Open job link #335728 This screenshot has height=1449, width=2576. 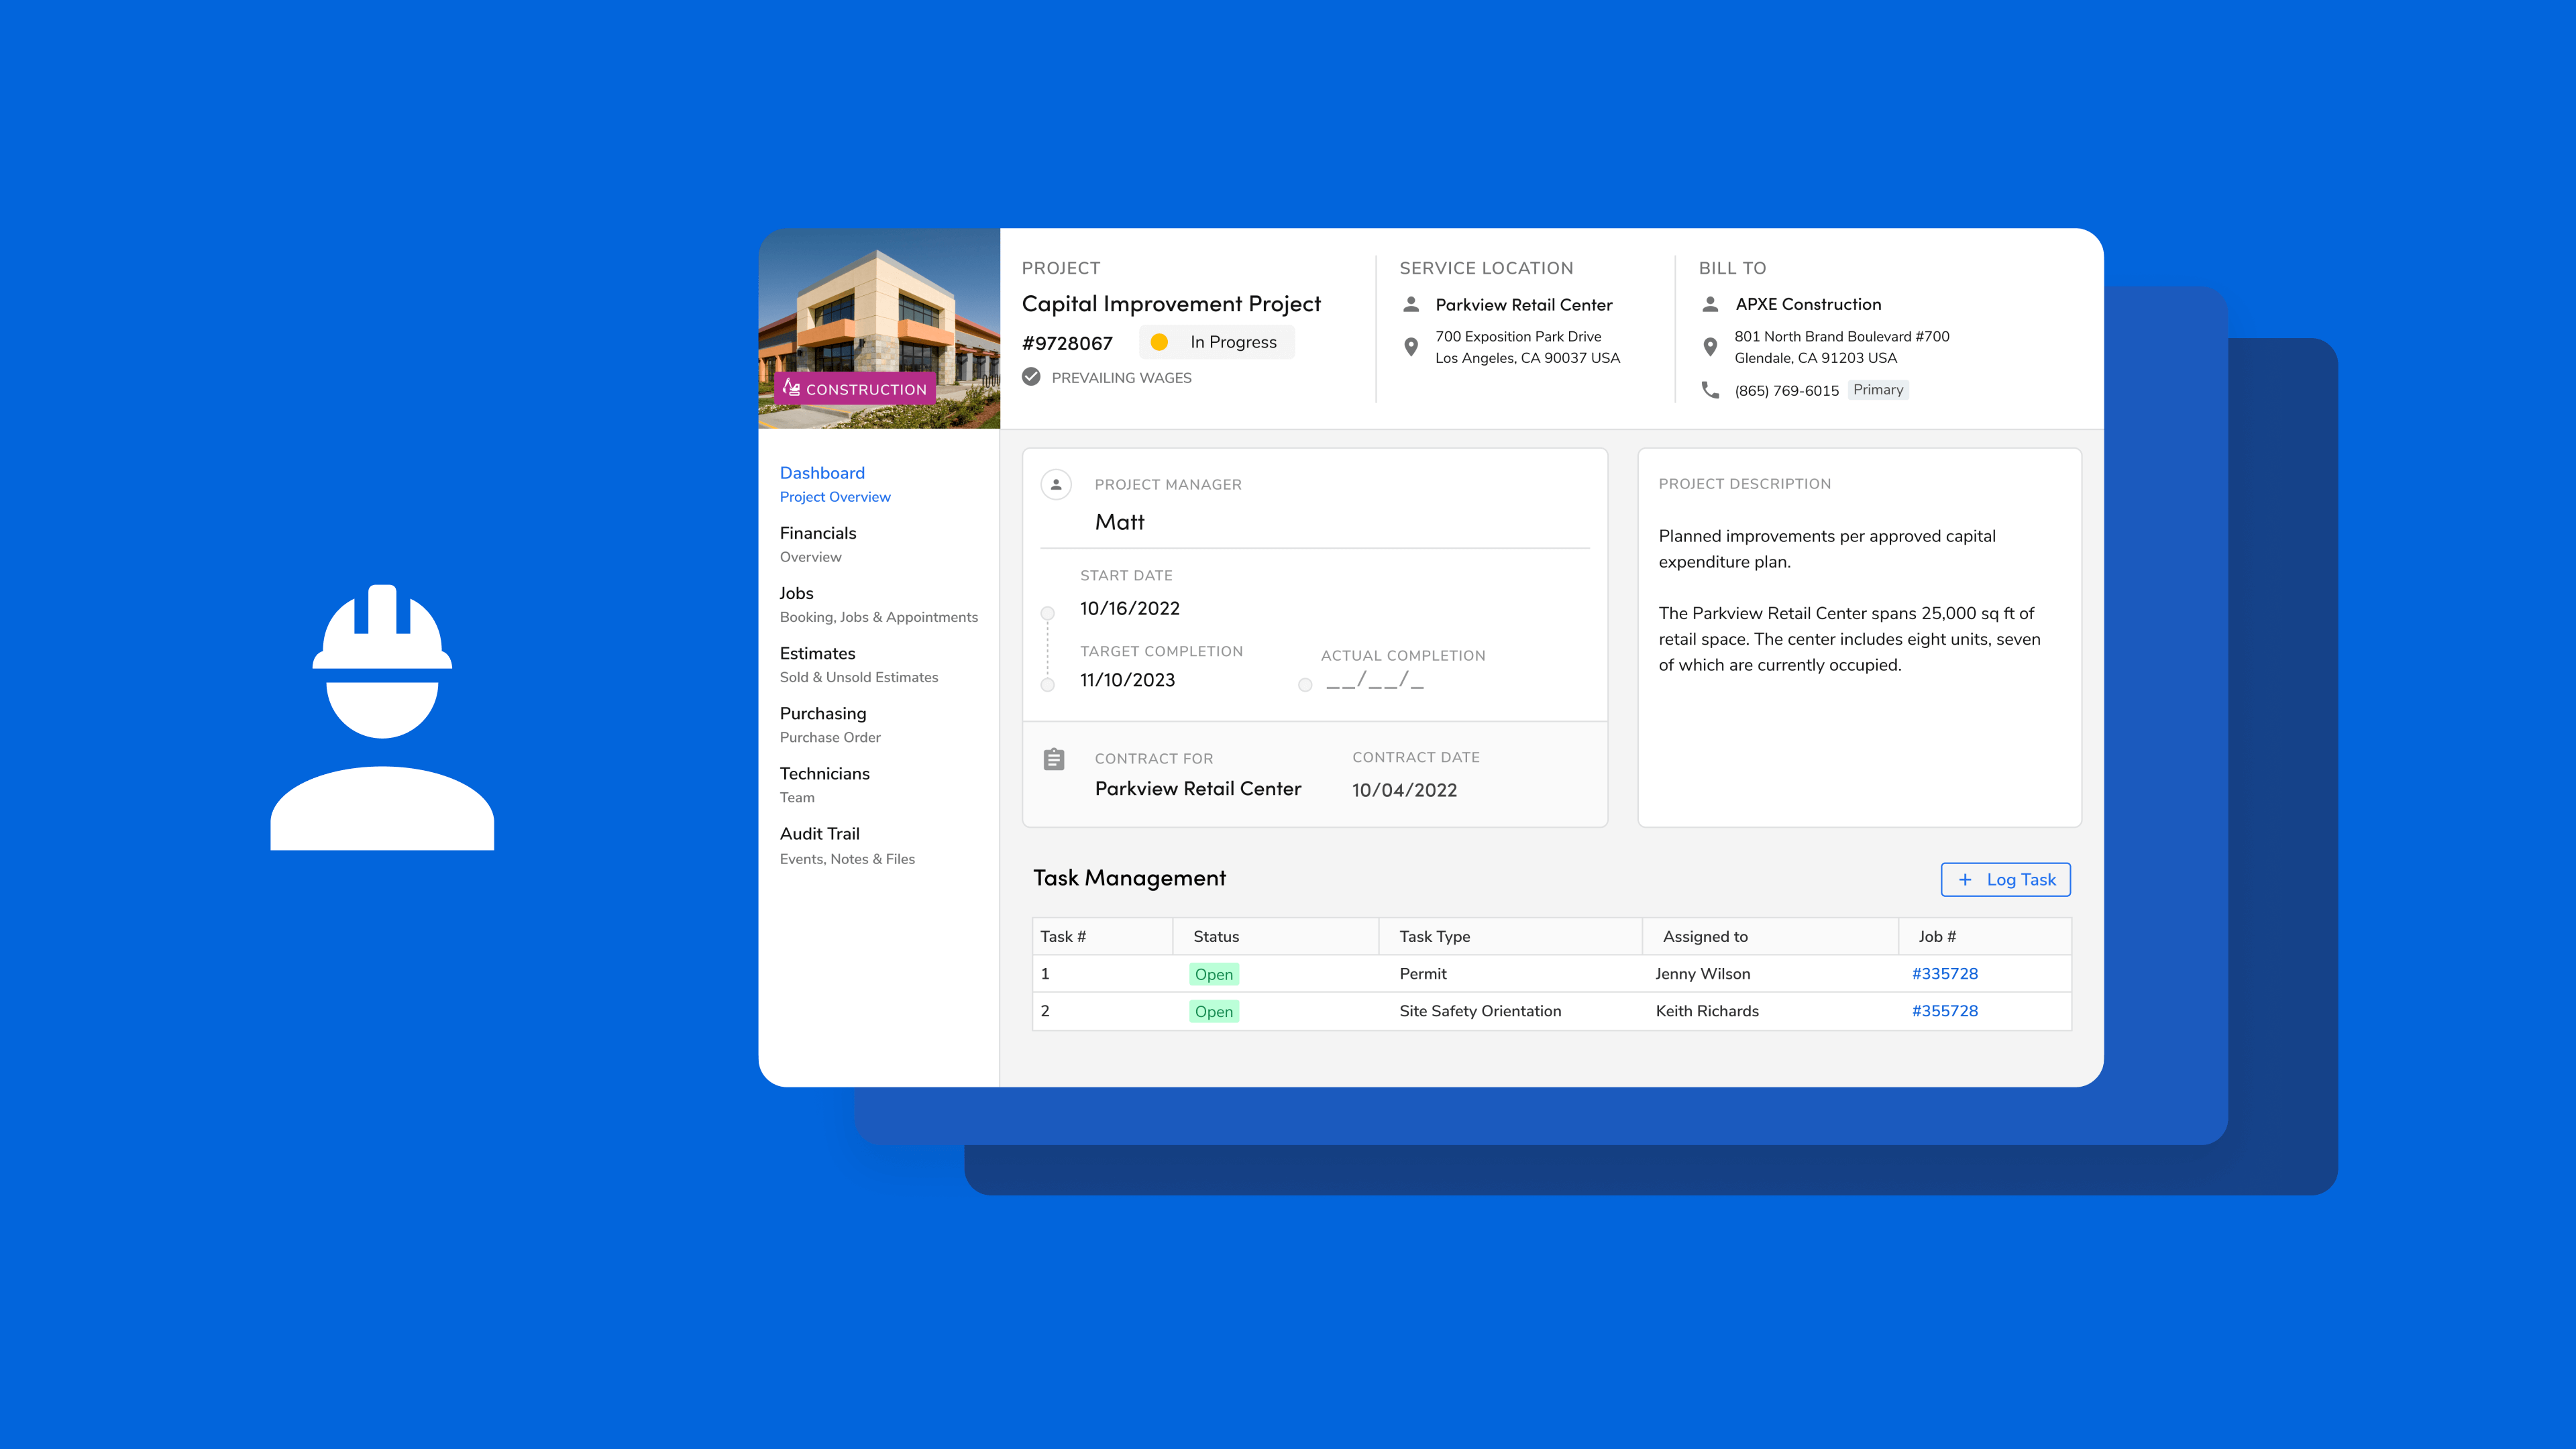[1944, 973]
